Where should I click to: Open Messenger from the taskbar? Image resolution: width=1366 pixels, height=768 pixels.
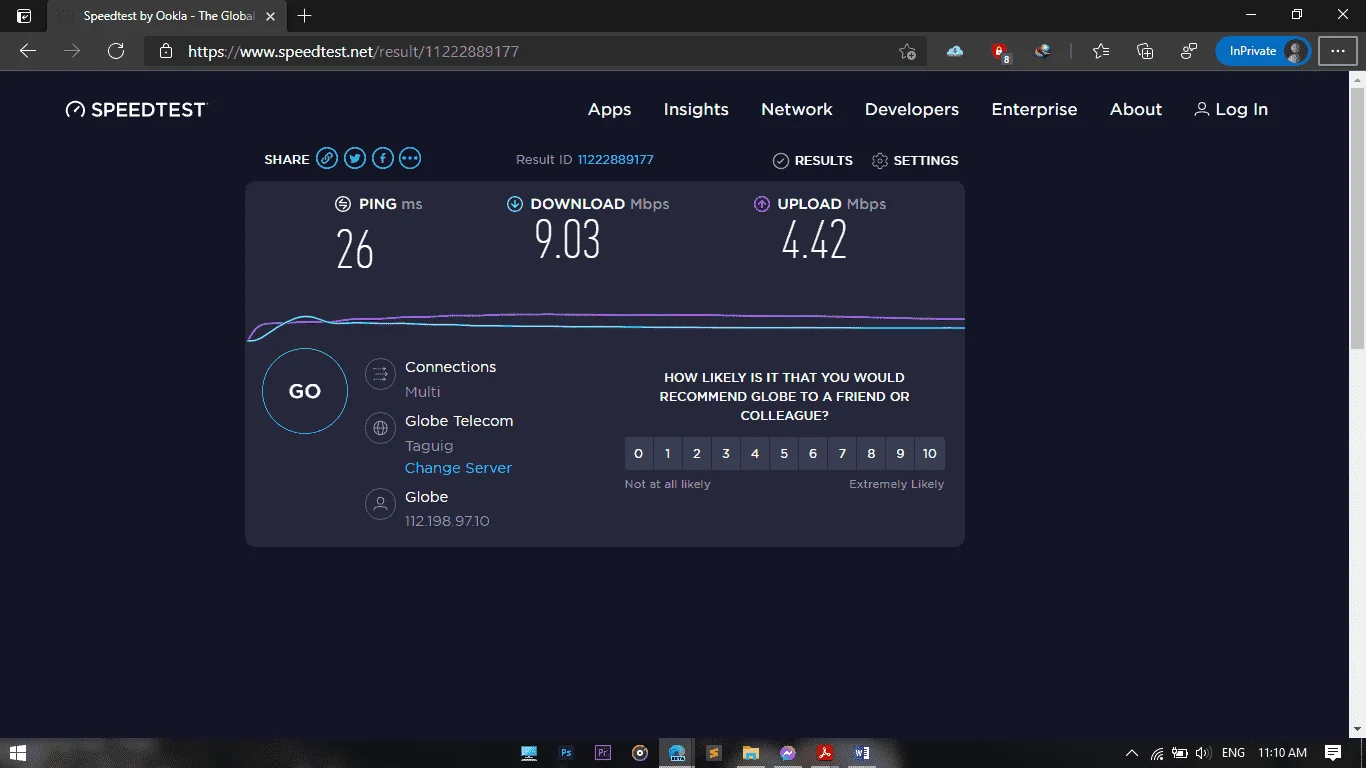click(788, 753)
